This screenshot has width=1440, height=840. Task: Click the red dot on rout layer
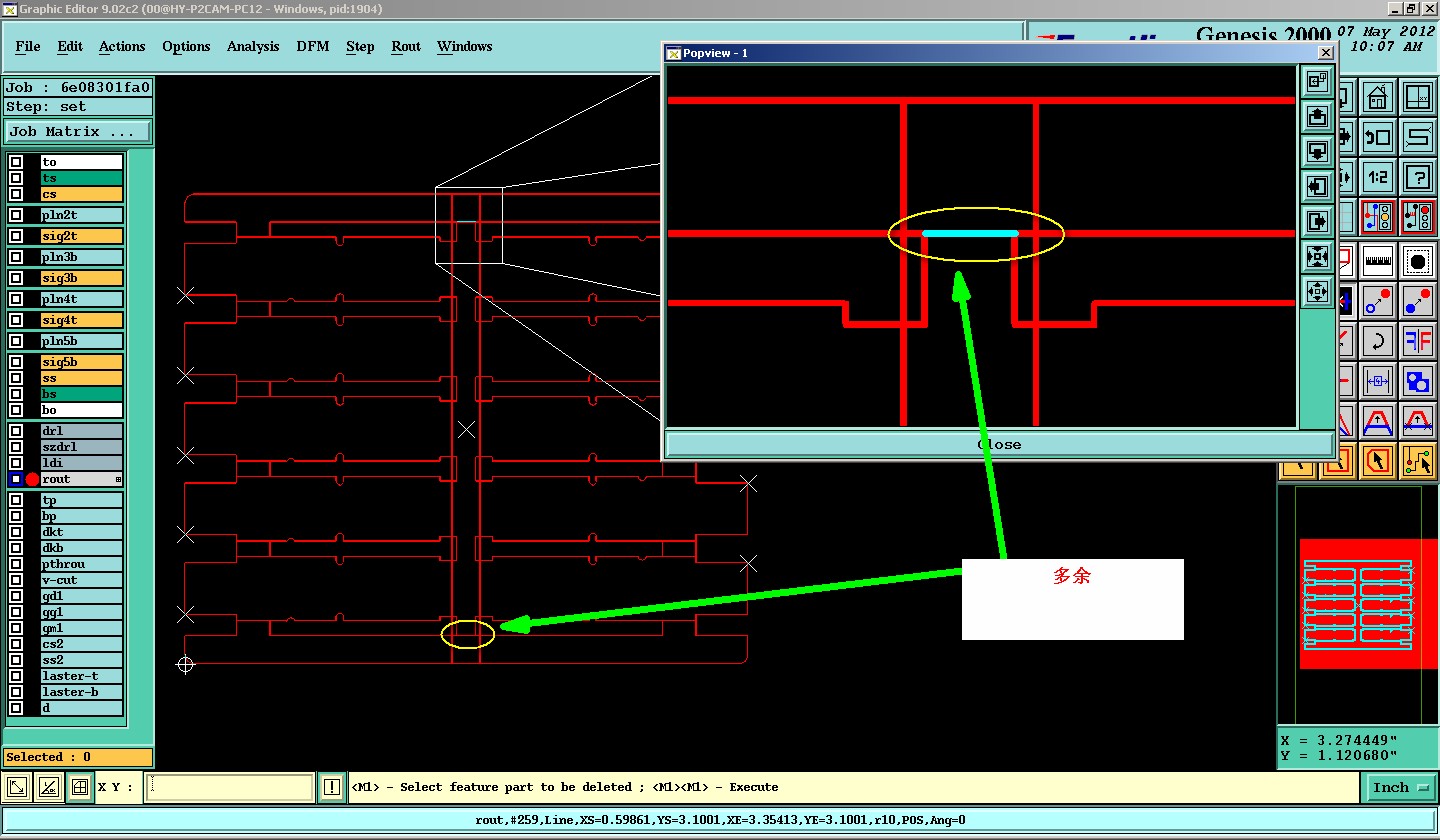[x=32, y=479]
